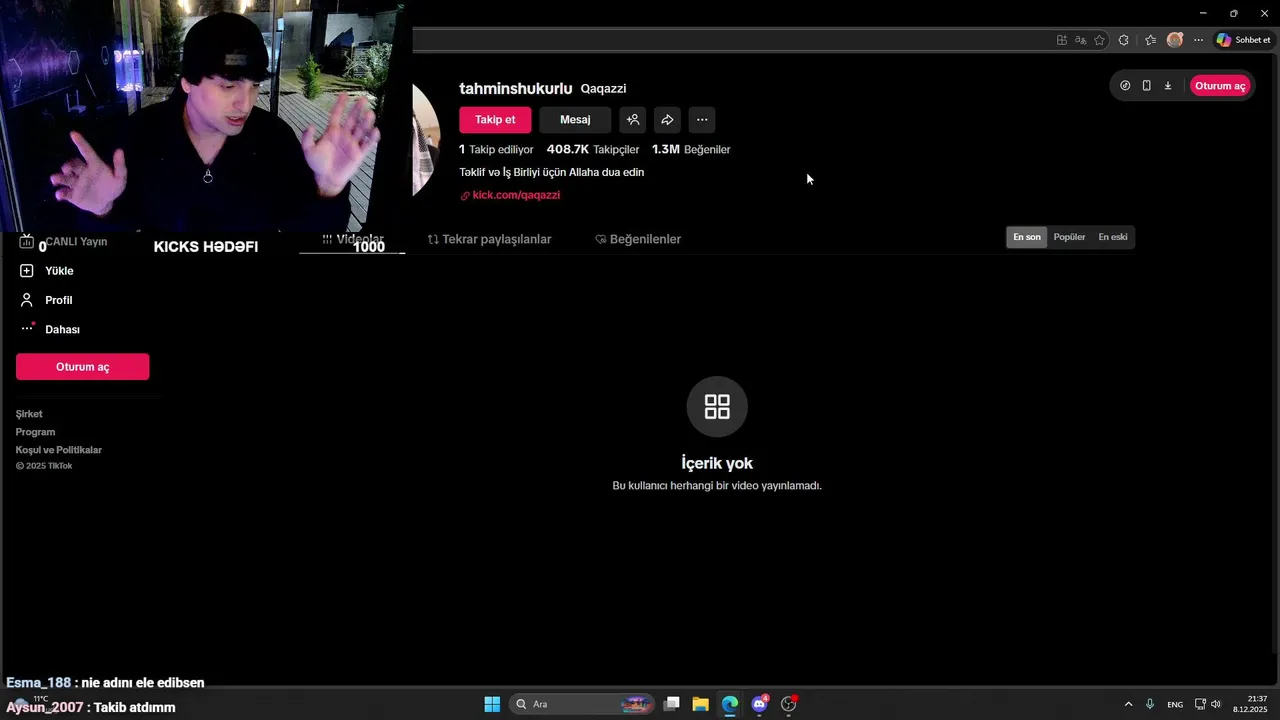Sort videos by En son

[1027, 237]
